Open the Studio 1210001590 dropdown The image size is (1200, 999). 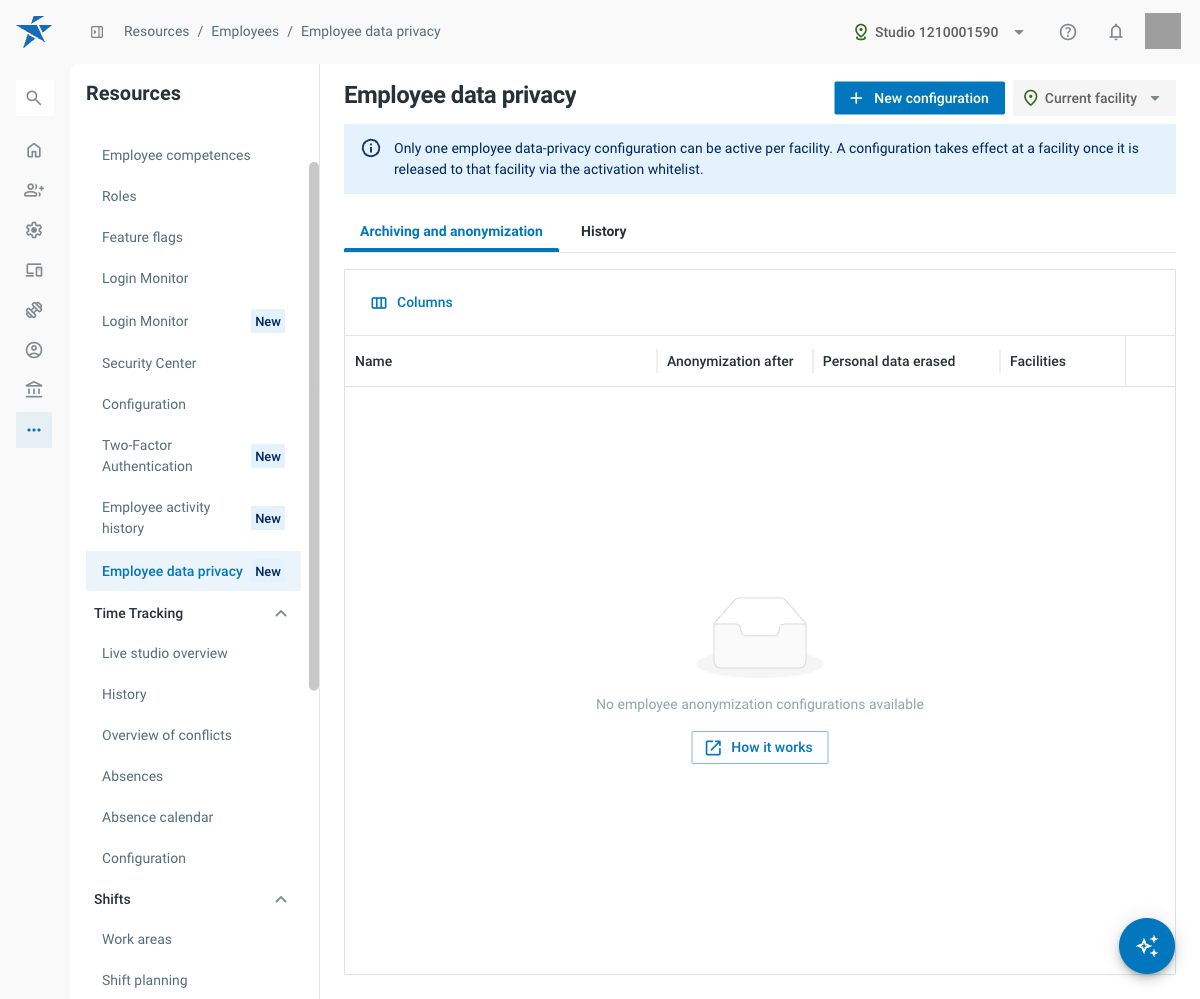point(939,32)
